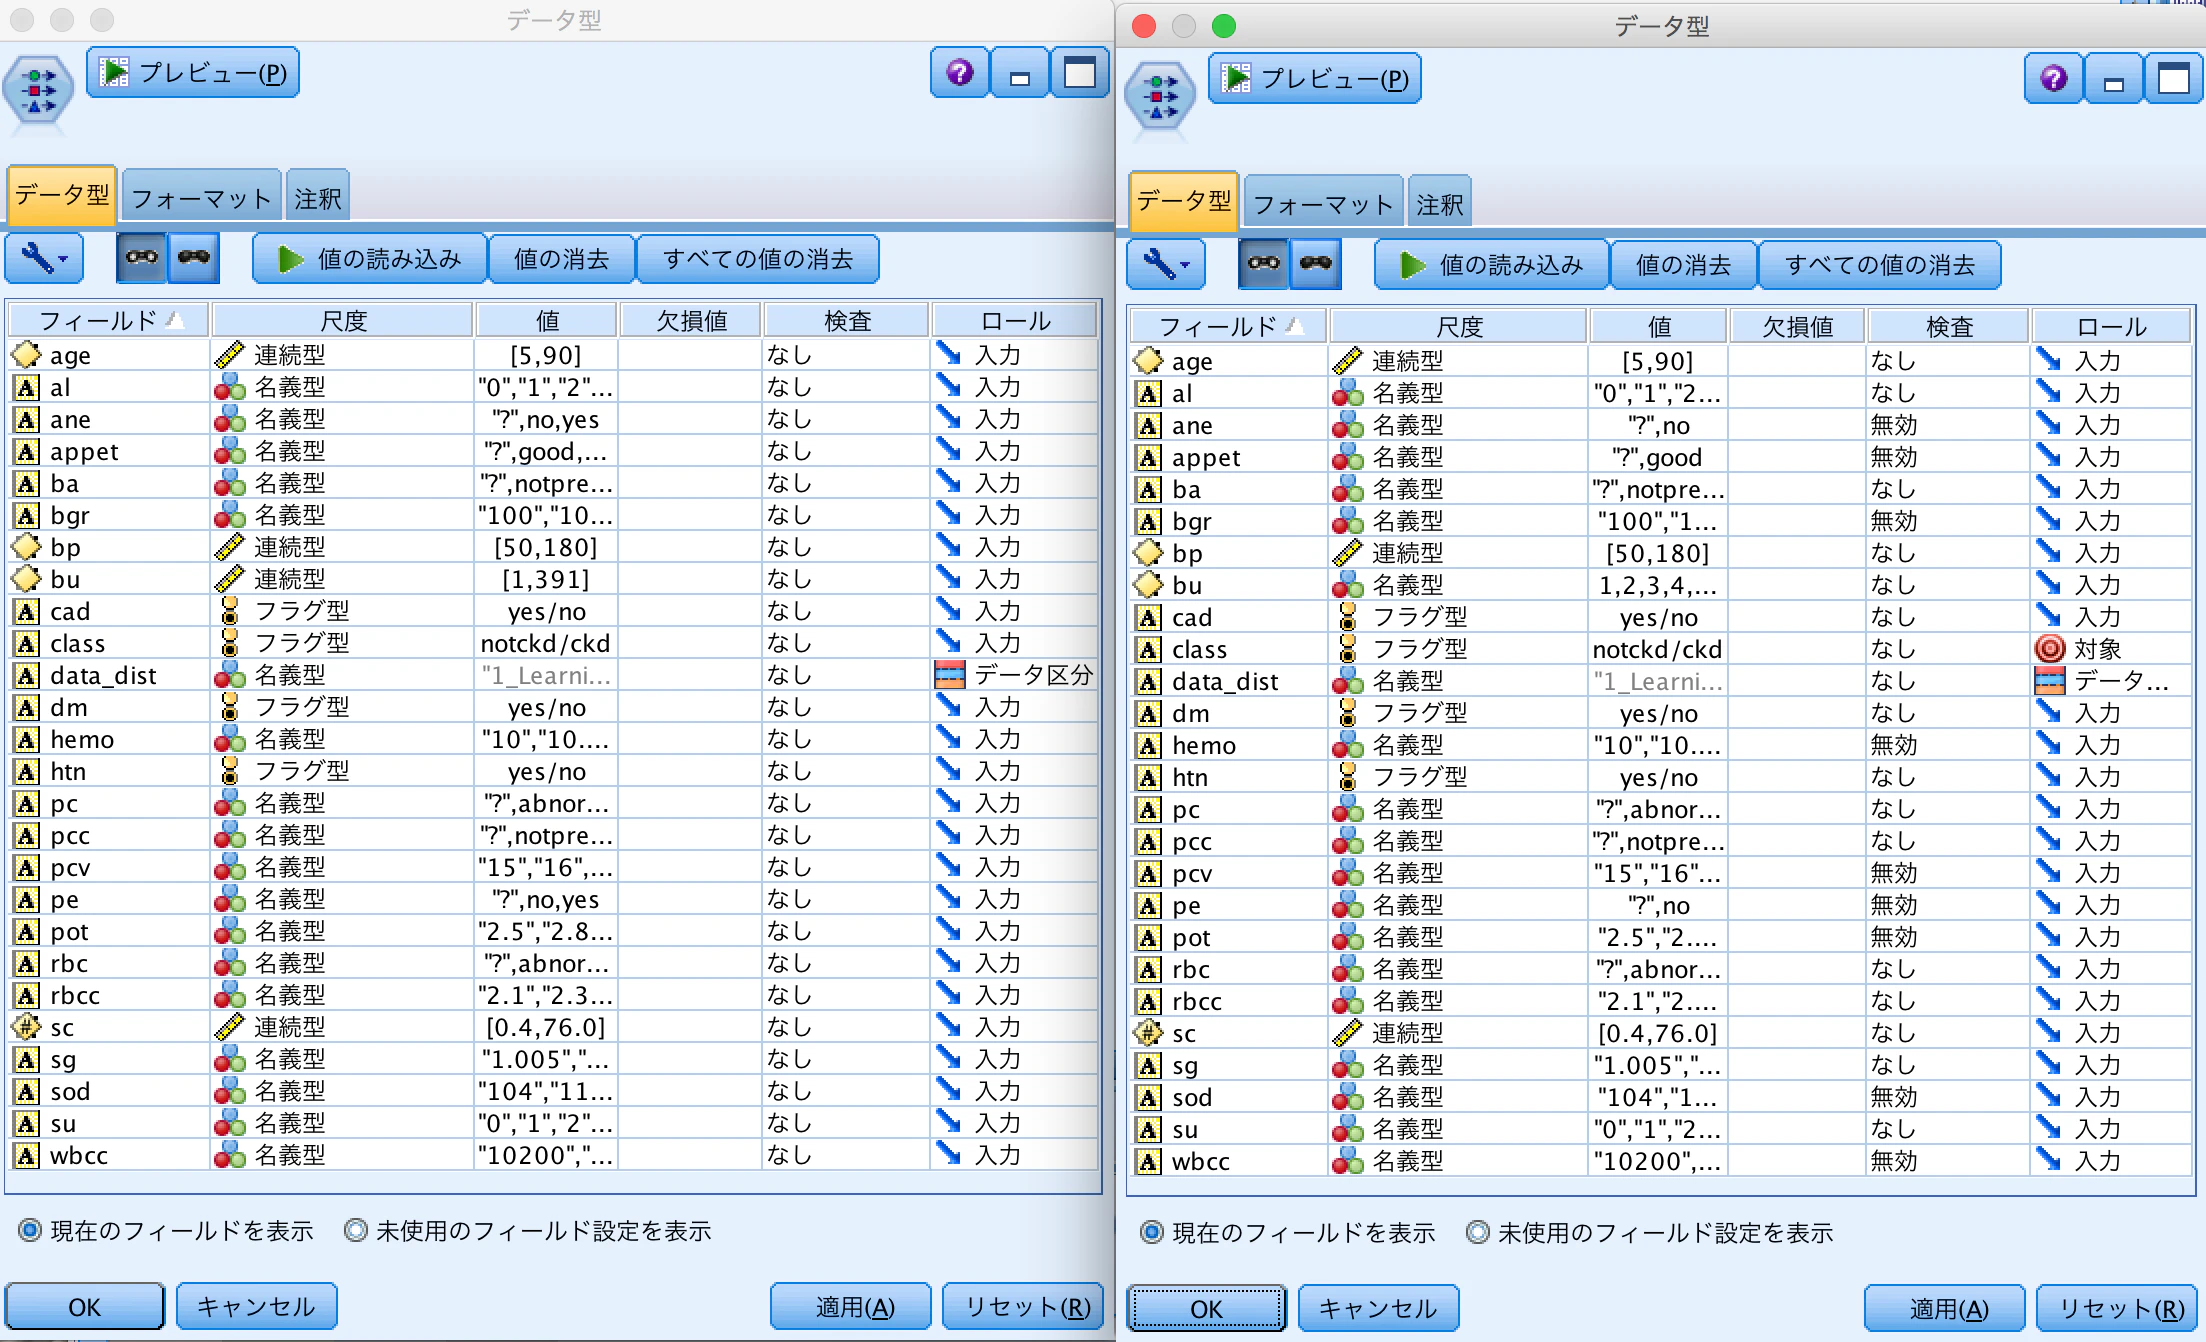
Task: Click help question mark in right window
Action: pos(2054,79)
